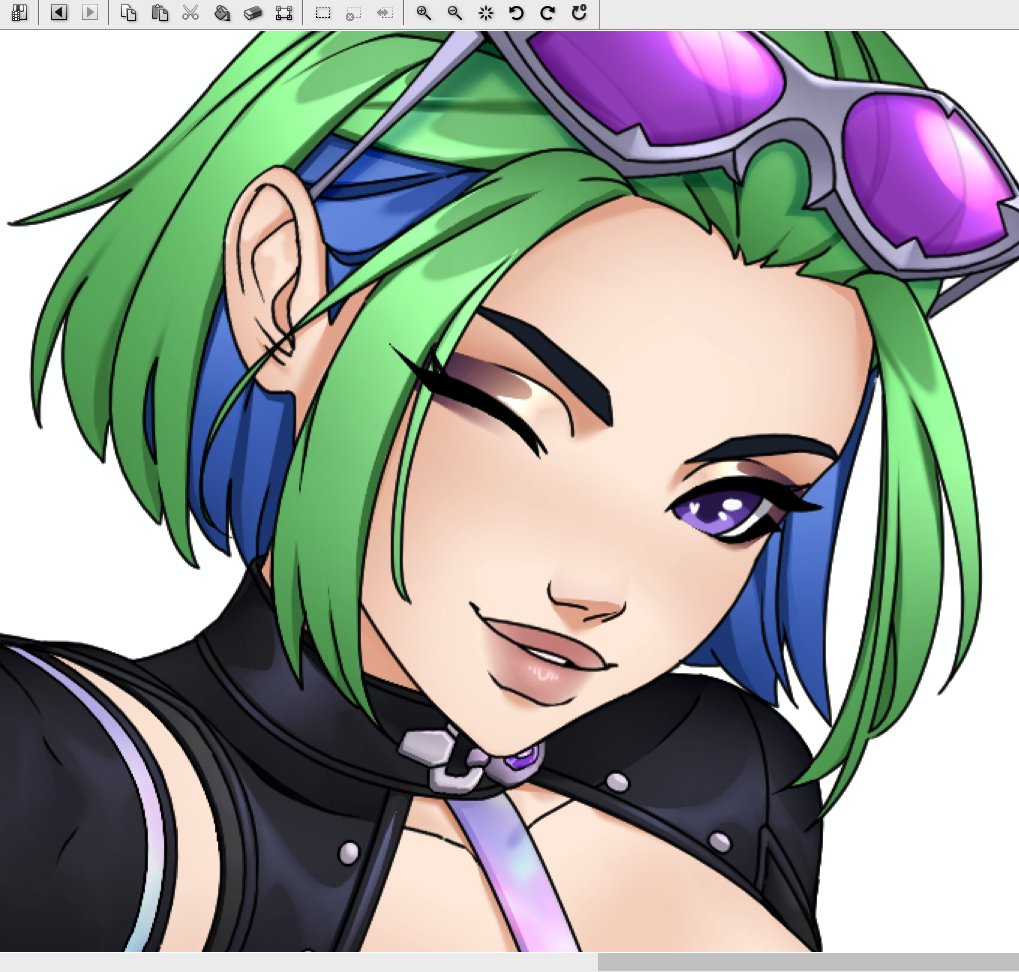Click the deselect icon with small x
The width and height of the screenshot is (1019, 972).
point(354,12)
